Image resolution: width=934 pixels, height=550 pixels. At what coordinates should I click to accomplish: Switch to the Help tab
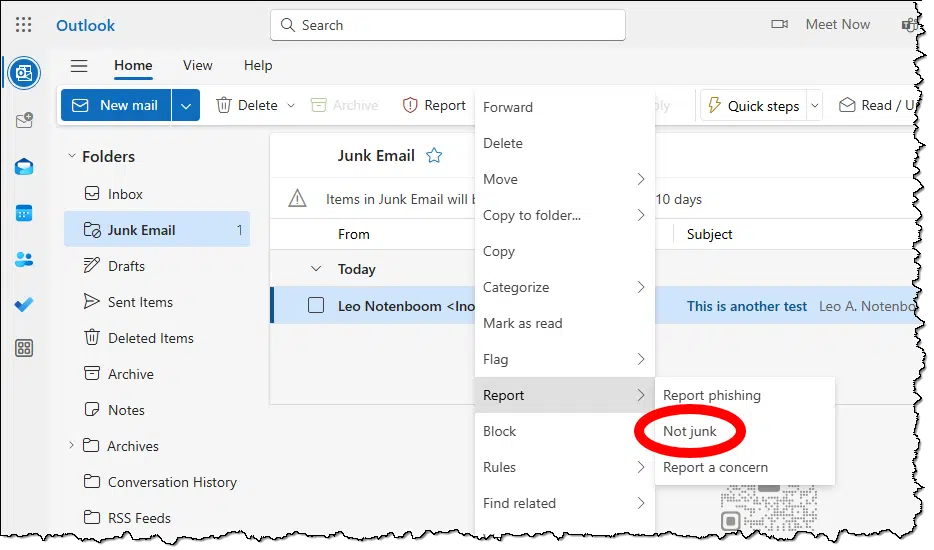click(x=258, y=66)
